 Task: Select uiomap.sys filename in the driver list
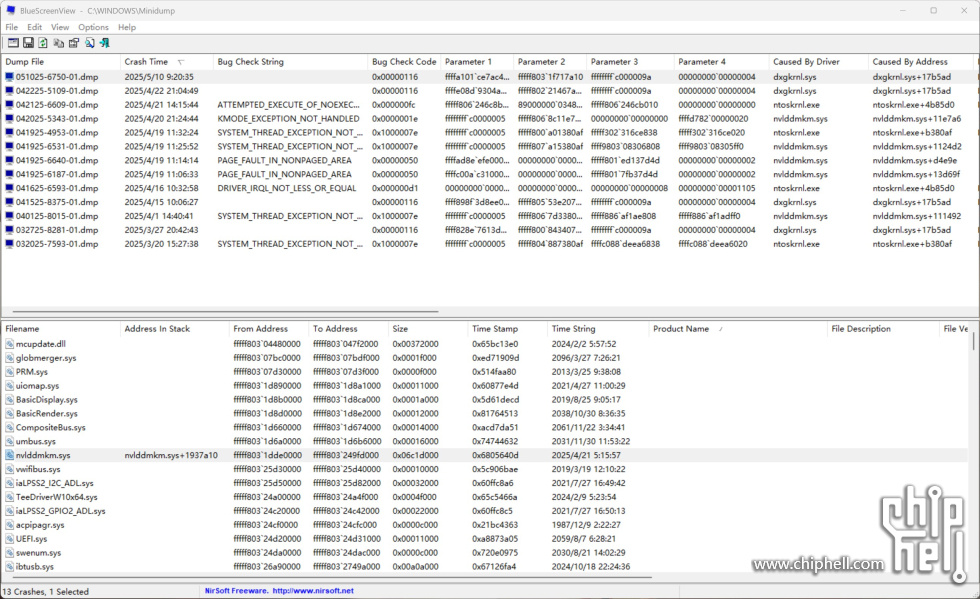(x=40, y=386)
